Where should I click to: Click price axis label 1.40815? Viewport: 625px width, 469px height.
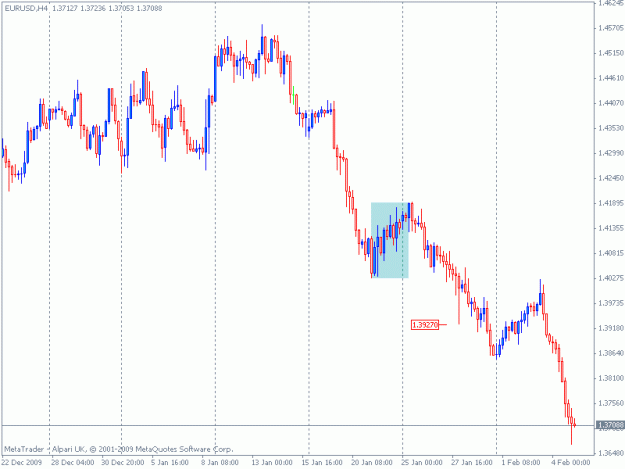[x=611, y=253]
